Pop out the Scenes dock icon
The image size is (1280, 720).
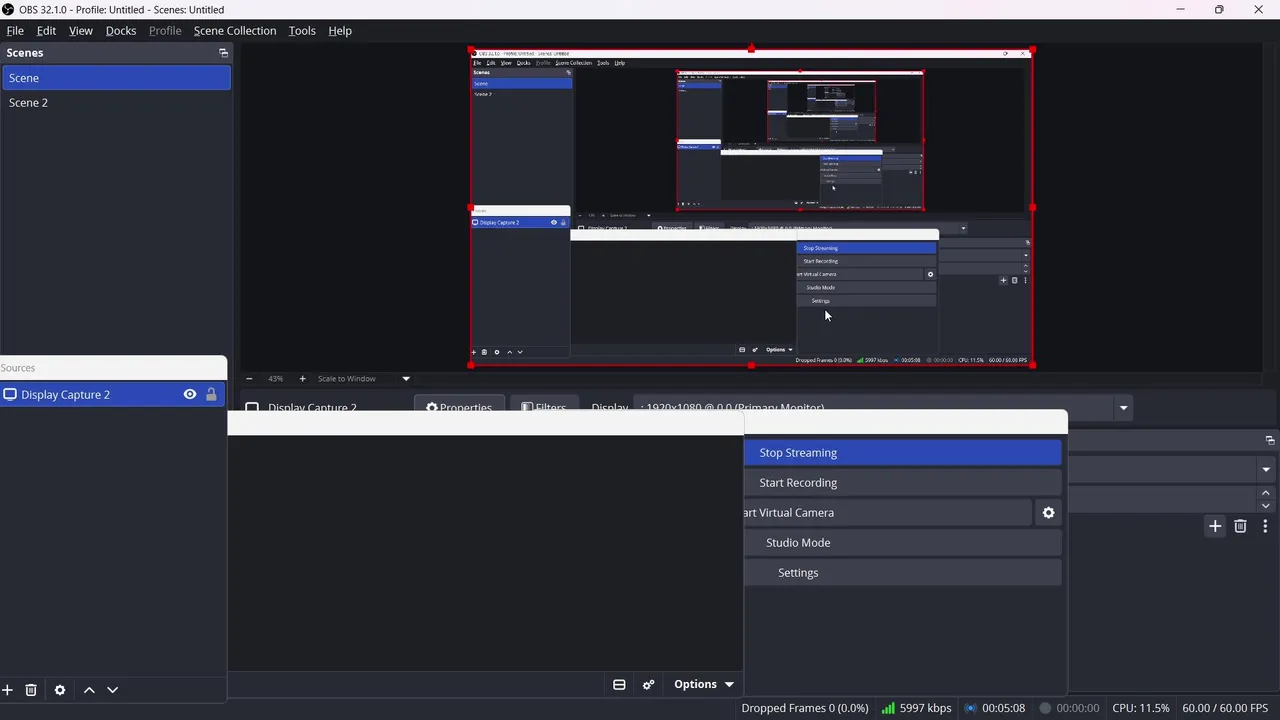[223, 53]
